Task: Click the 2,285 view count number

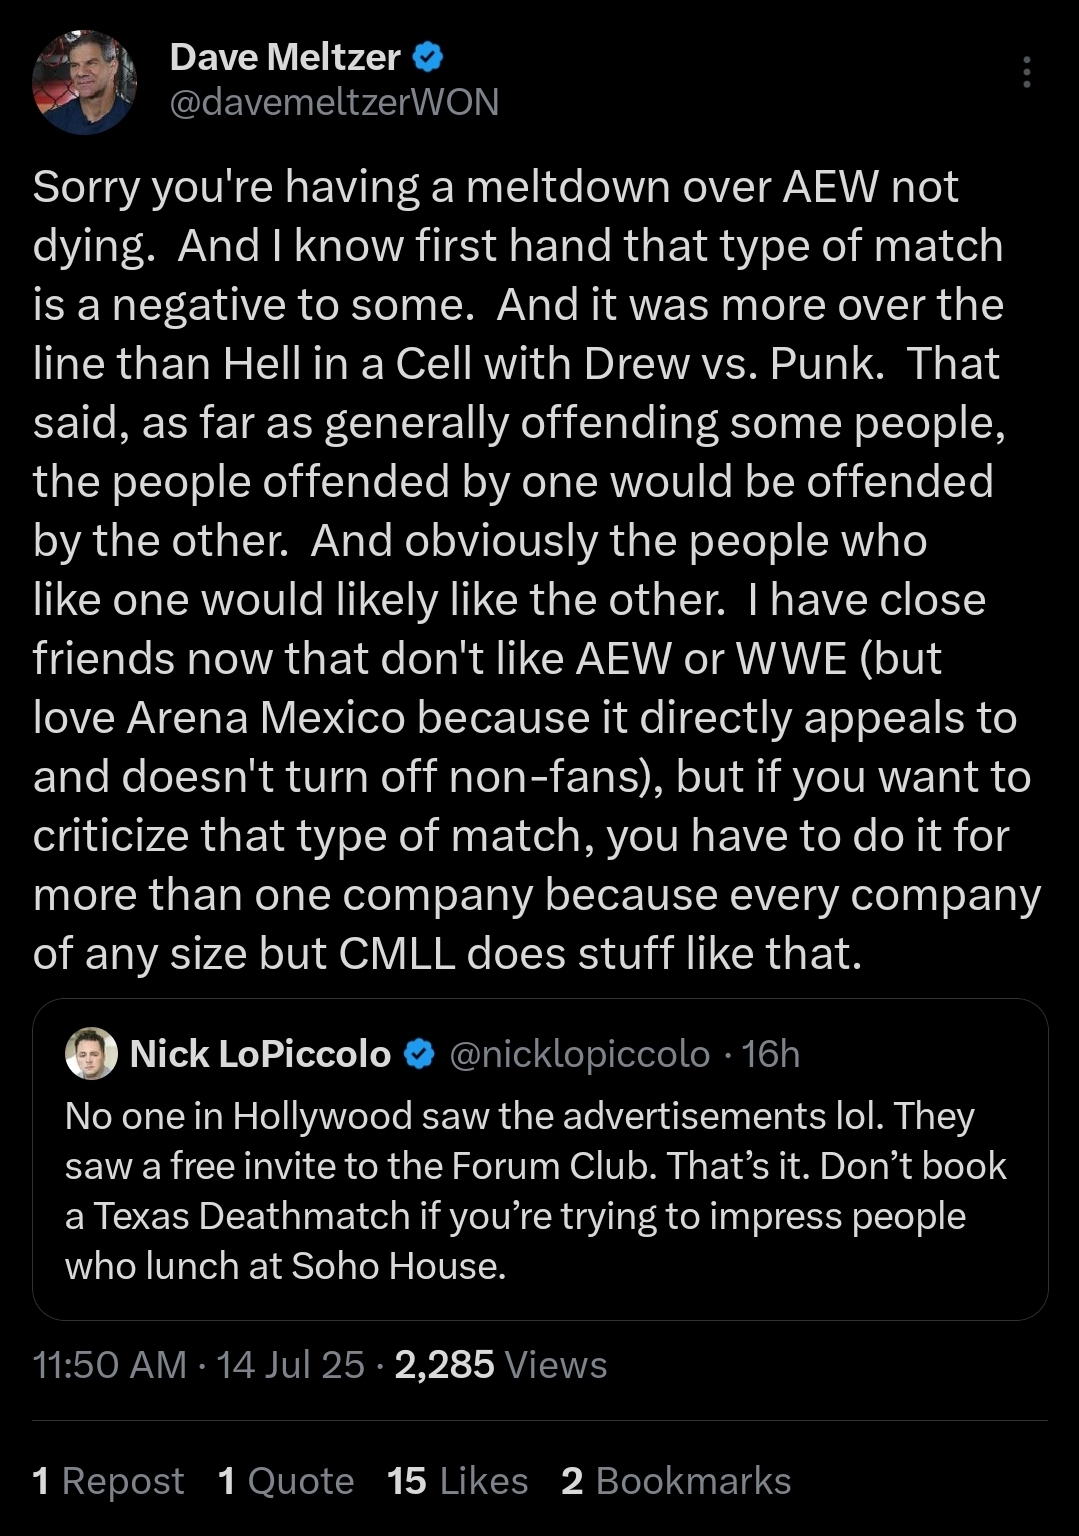Action: tap(444, 1365)
